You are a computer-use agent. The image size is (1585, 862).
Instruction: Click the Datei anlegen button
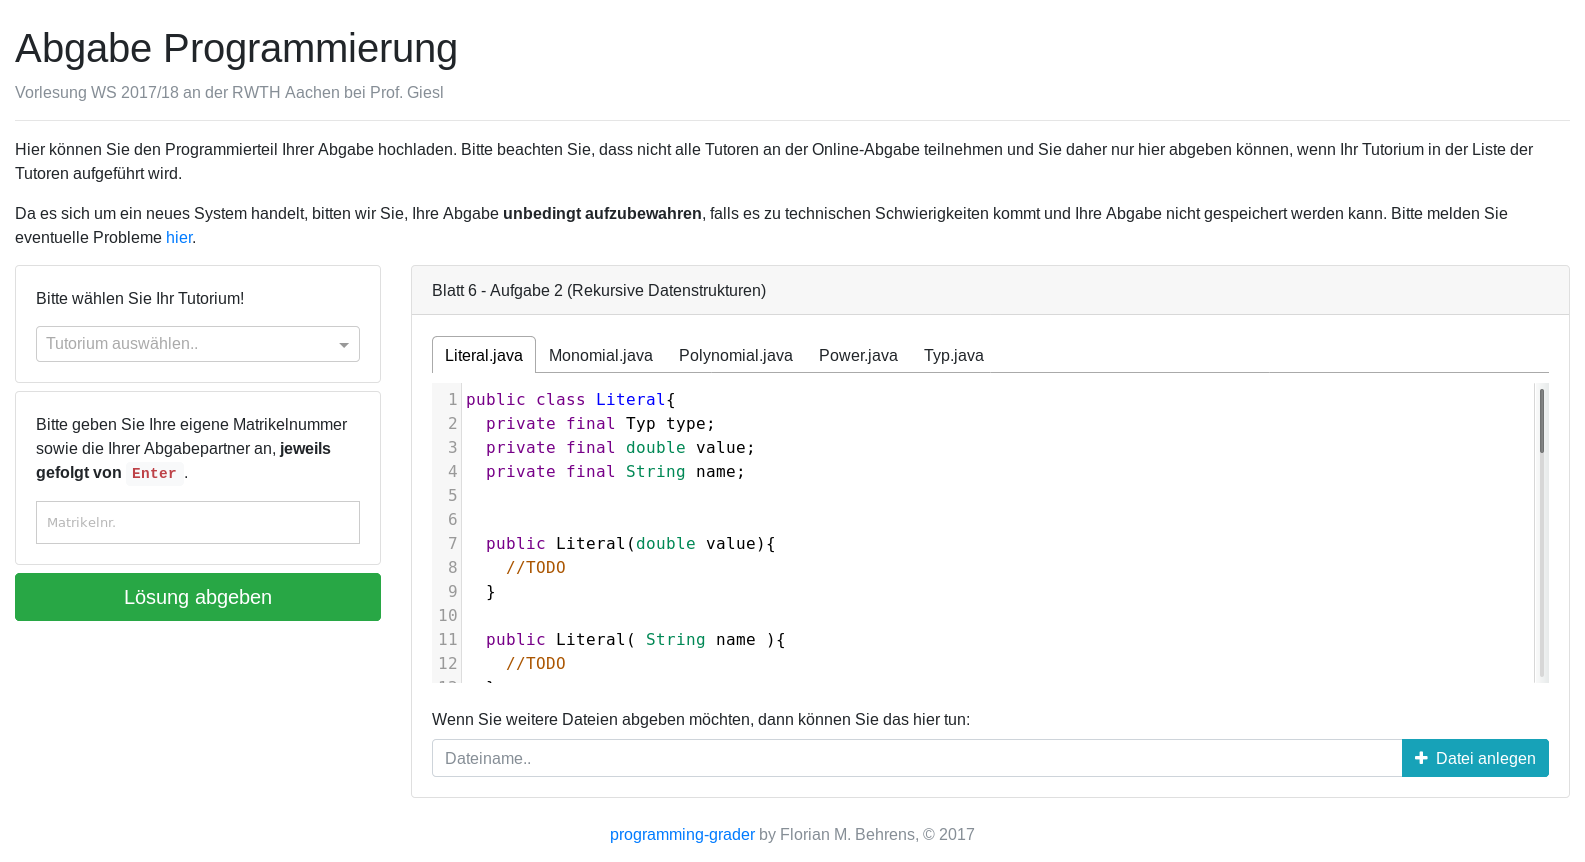click(1475, 758)
